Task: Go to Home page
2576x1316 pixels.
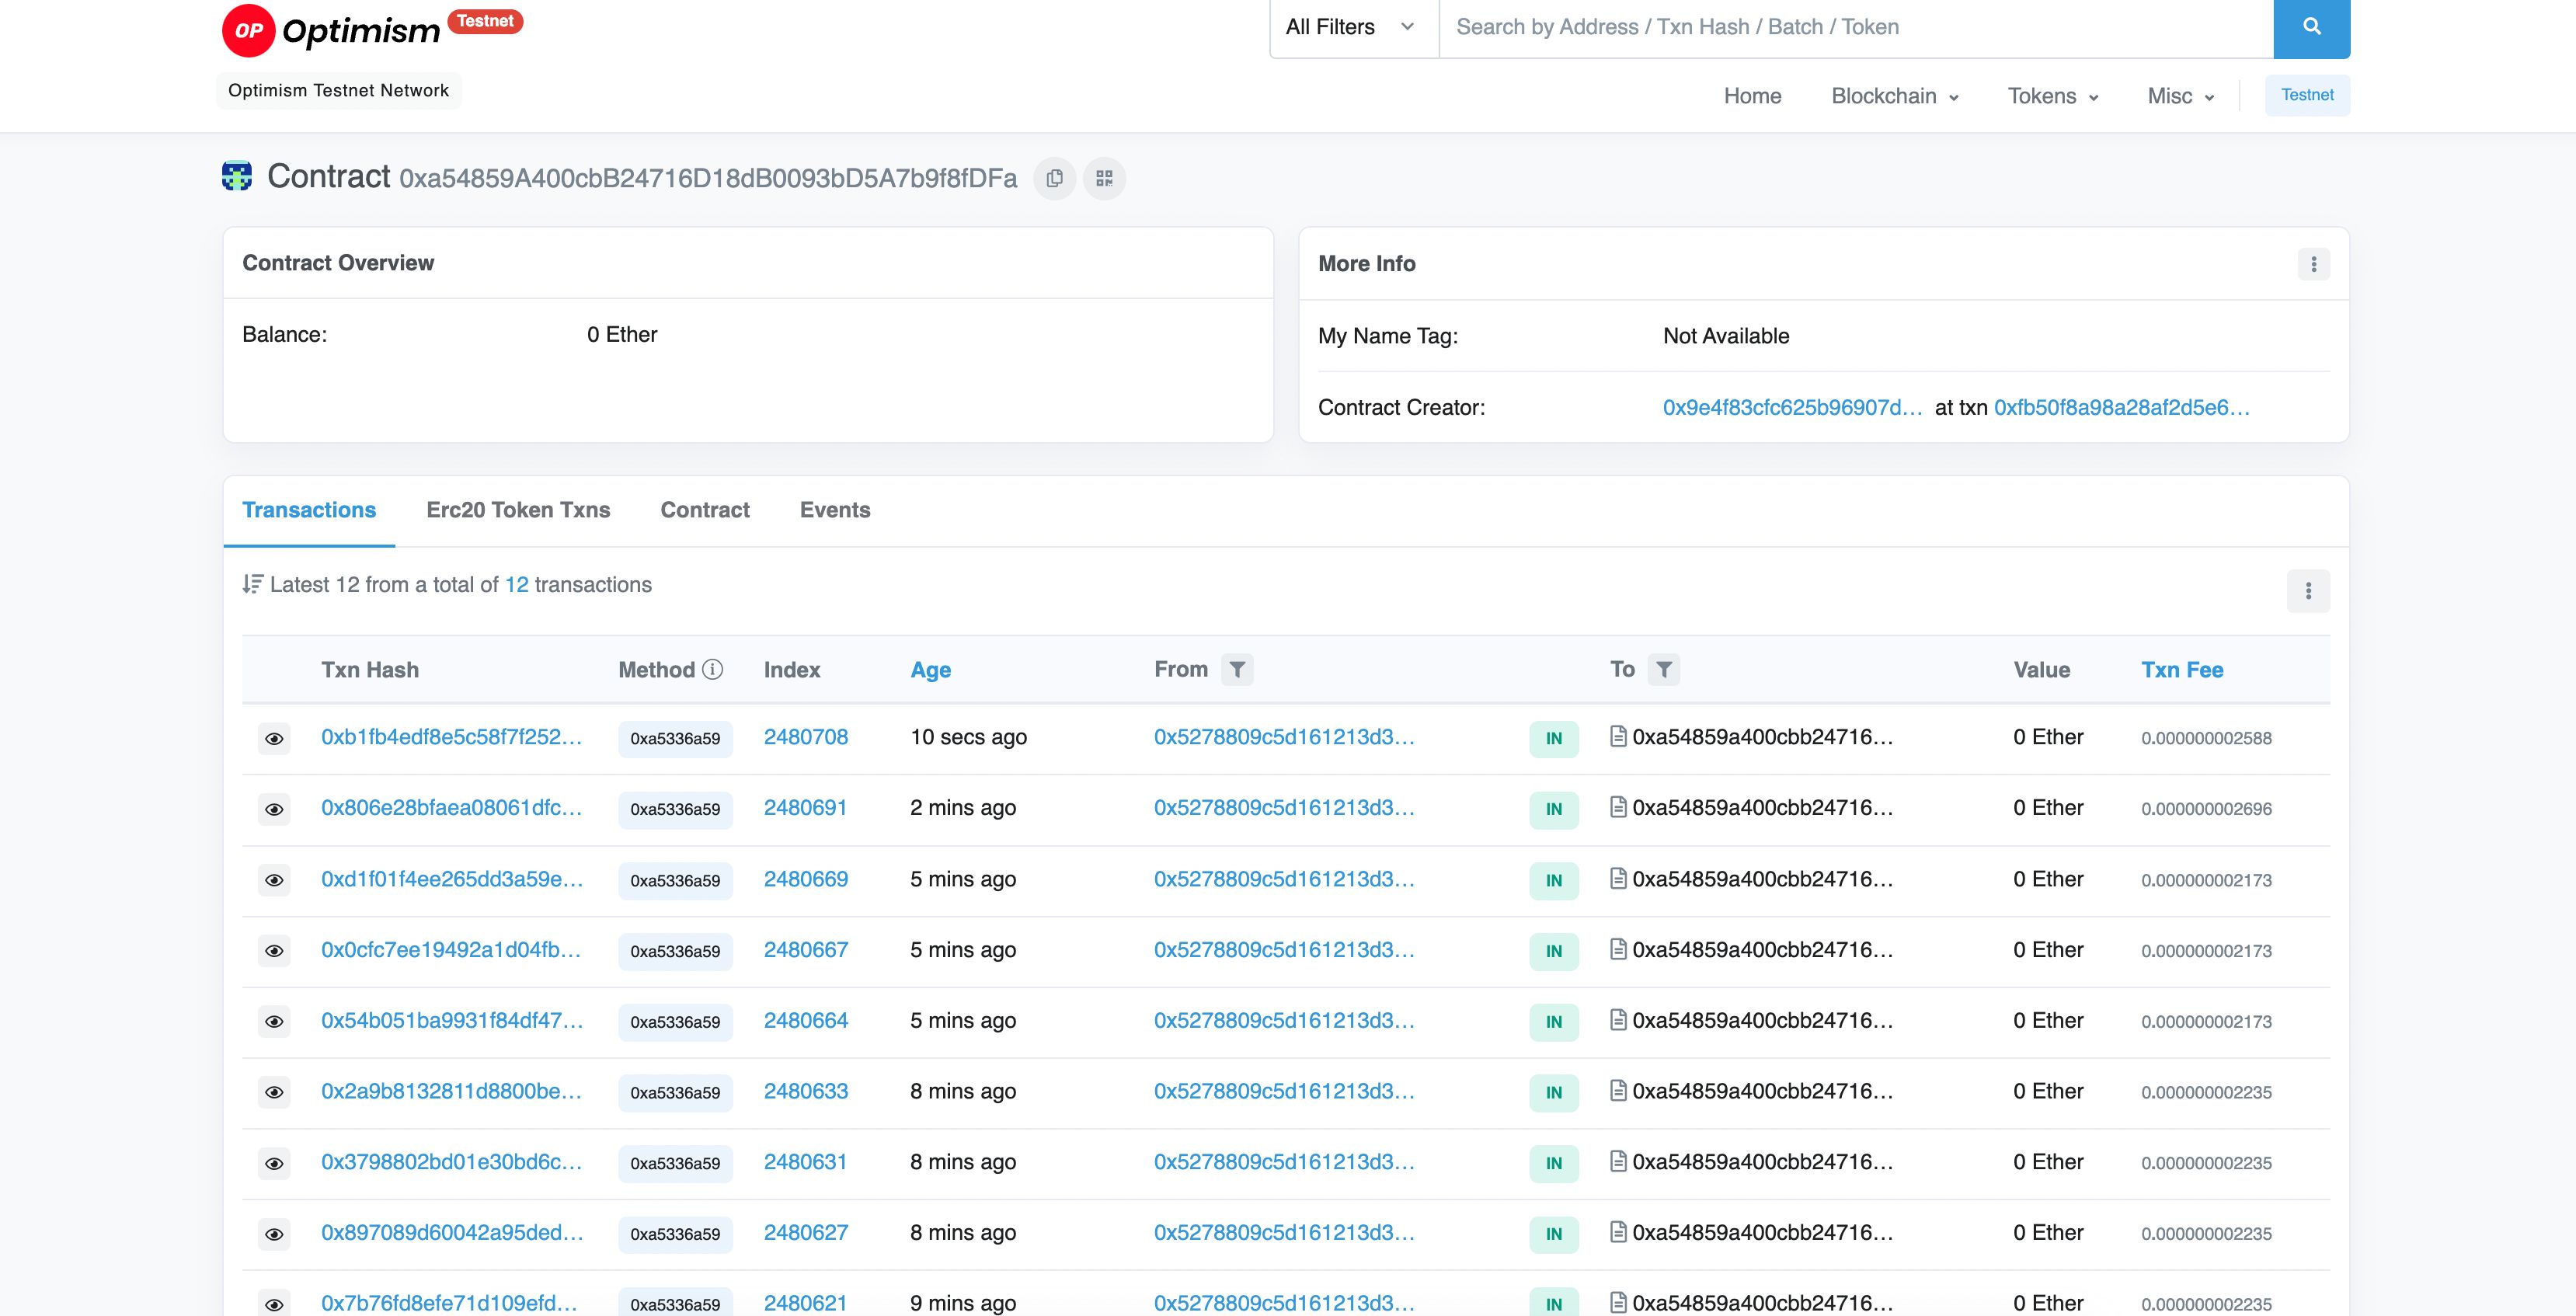Action: (x=1752, y=96)
